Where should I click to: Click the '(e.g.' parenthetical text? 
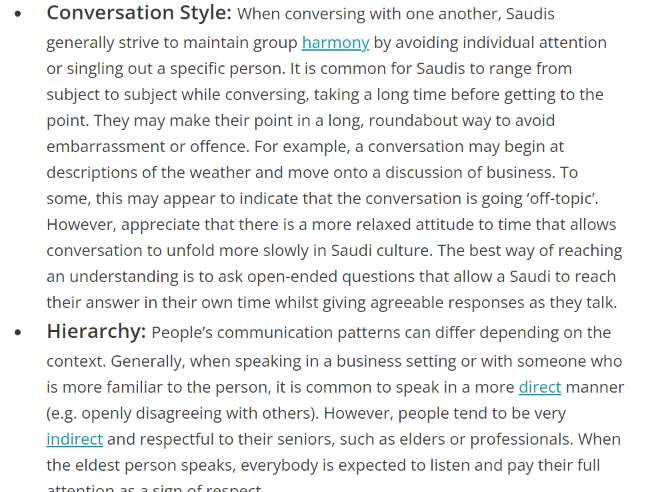pos(62,413)
